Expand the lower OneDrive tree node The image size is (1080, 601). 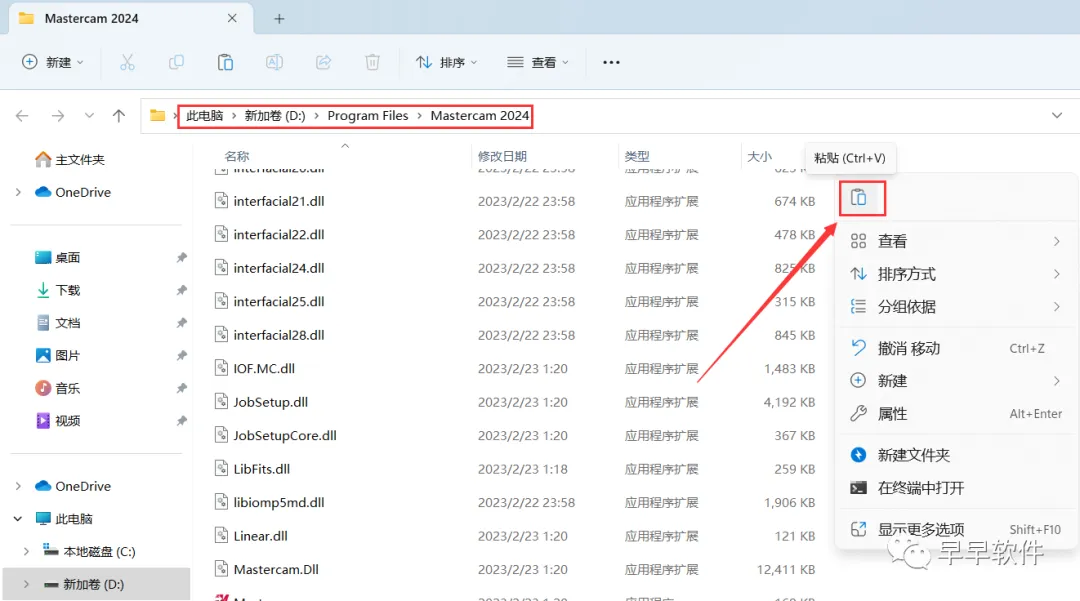click(19, 486)
